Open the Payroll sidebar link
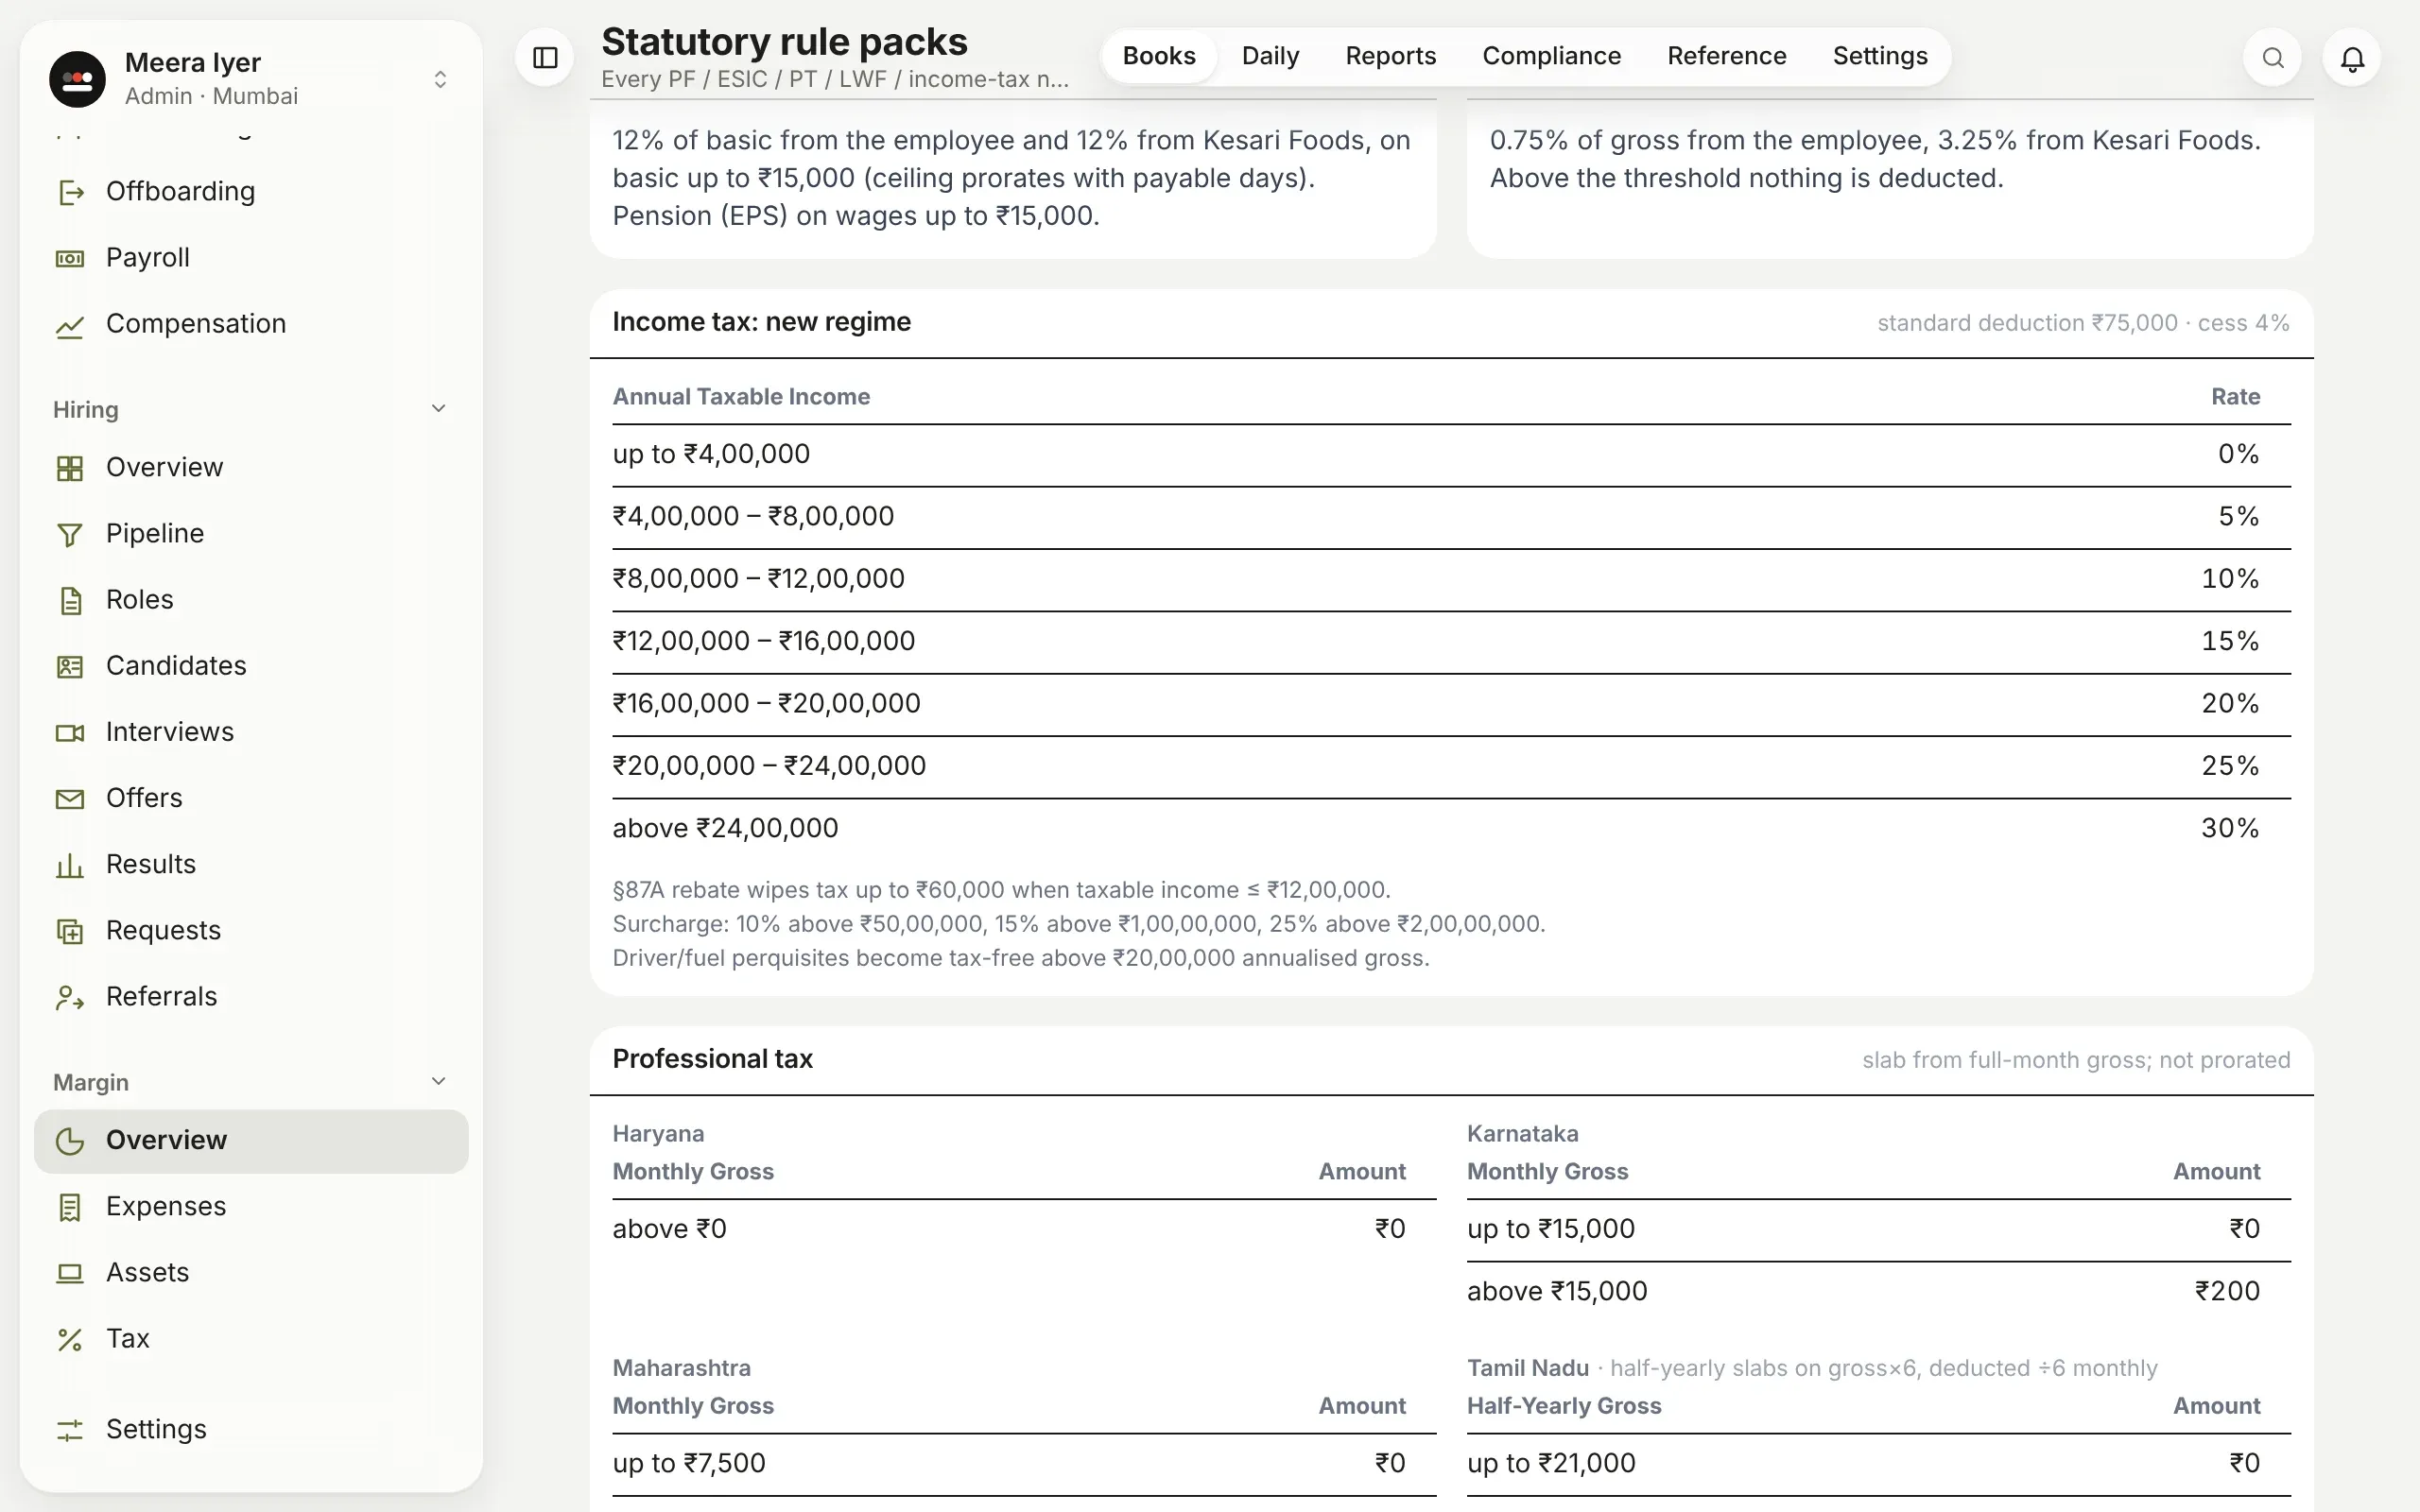 [x=251, y=258]
